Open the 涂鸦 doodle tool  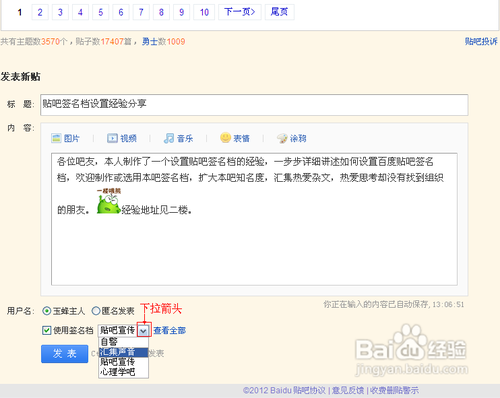(291, 138)
